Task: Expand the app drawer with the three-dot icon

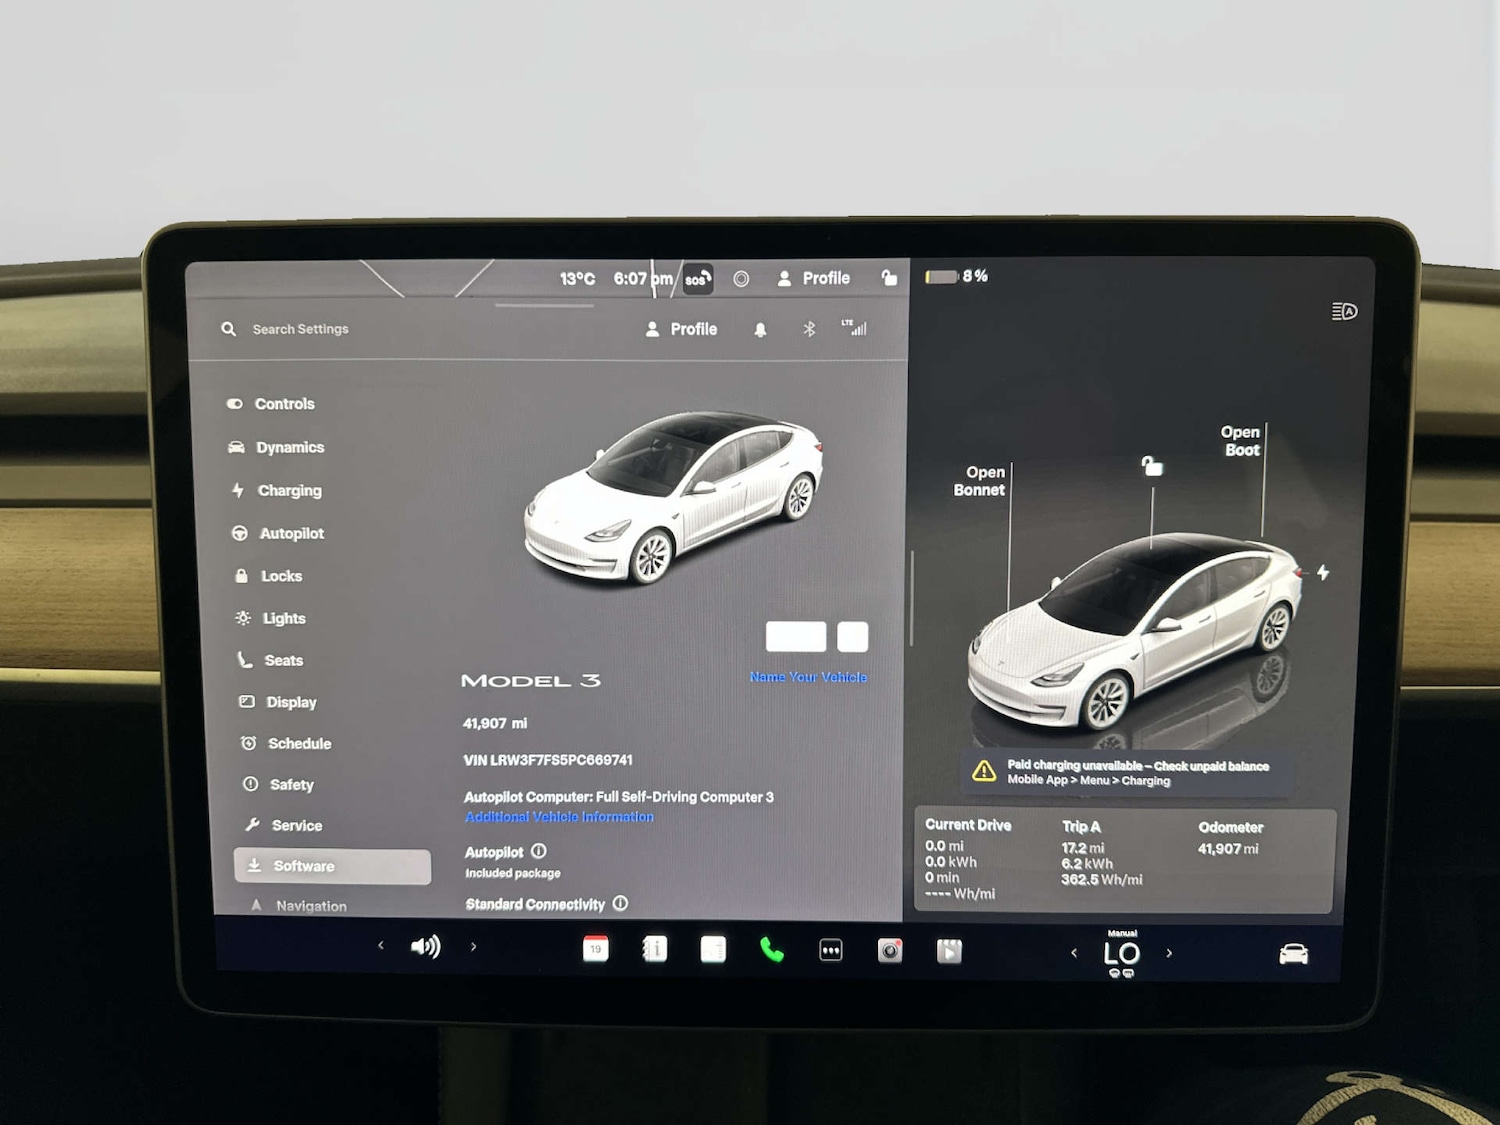Action: point(831,948)
